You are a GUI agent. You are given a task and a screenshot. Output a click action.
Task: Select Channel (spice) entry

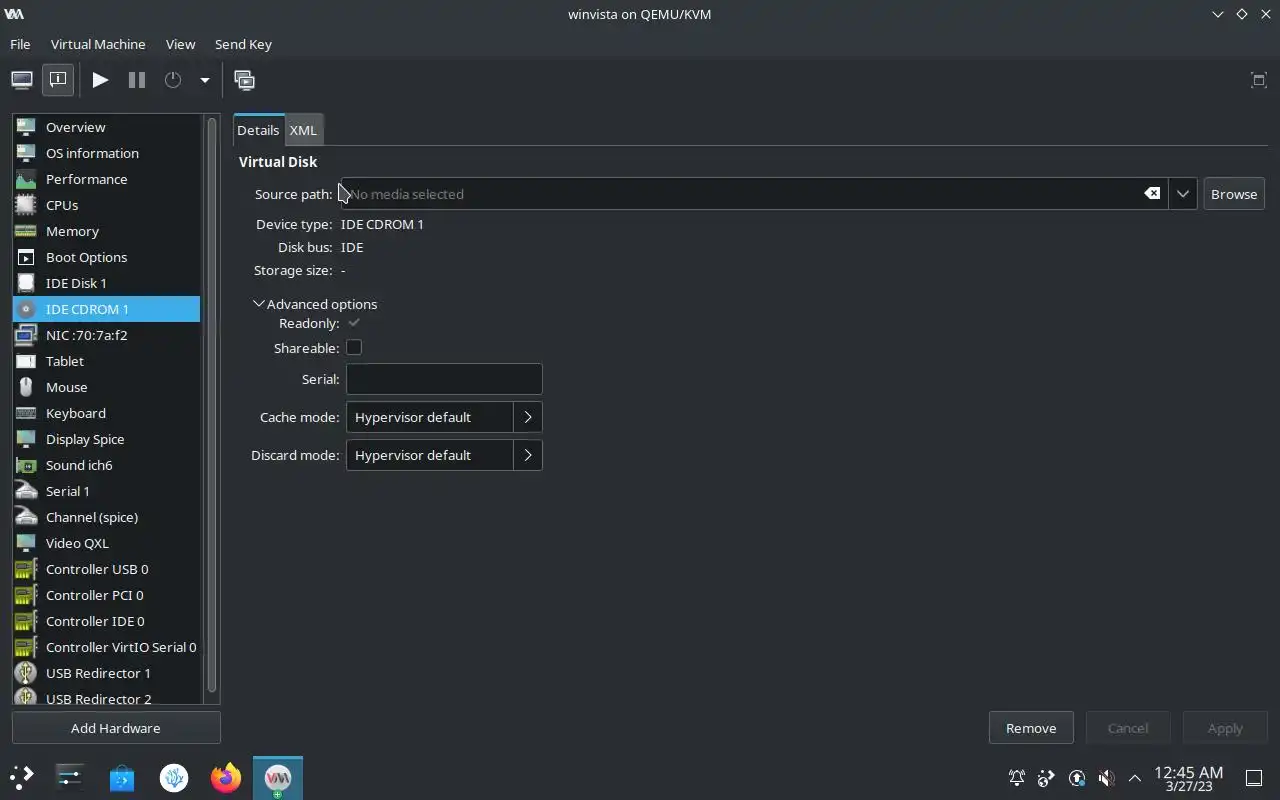click(106, 517)
